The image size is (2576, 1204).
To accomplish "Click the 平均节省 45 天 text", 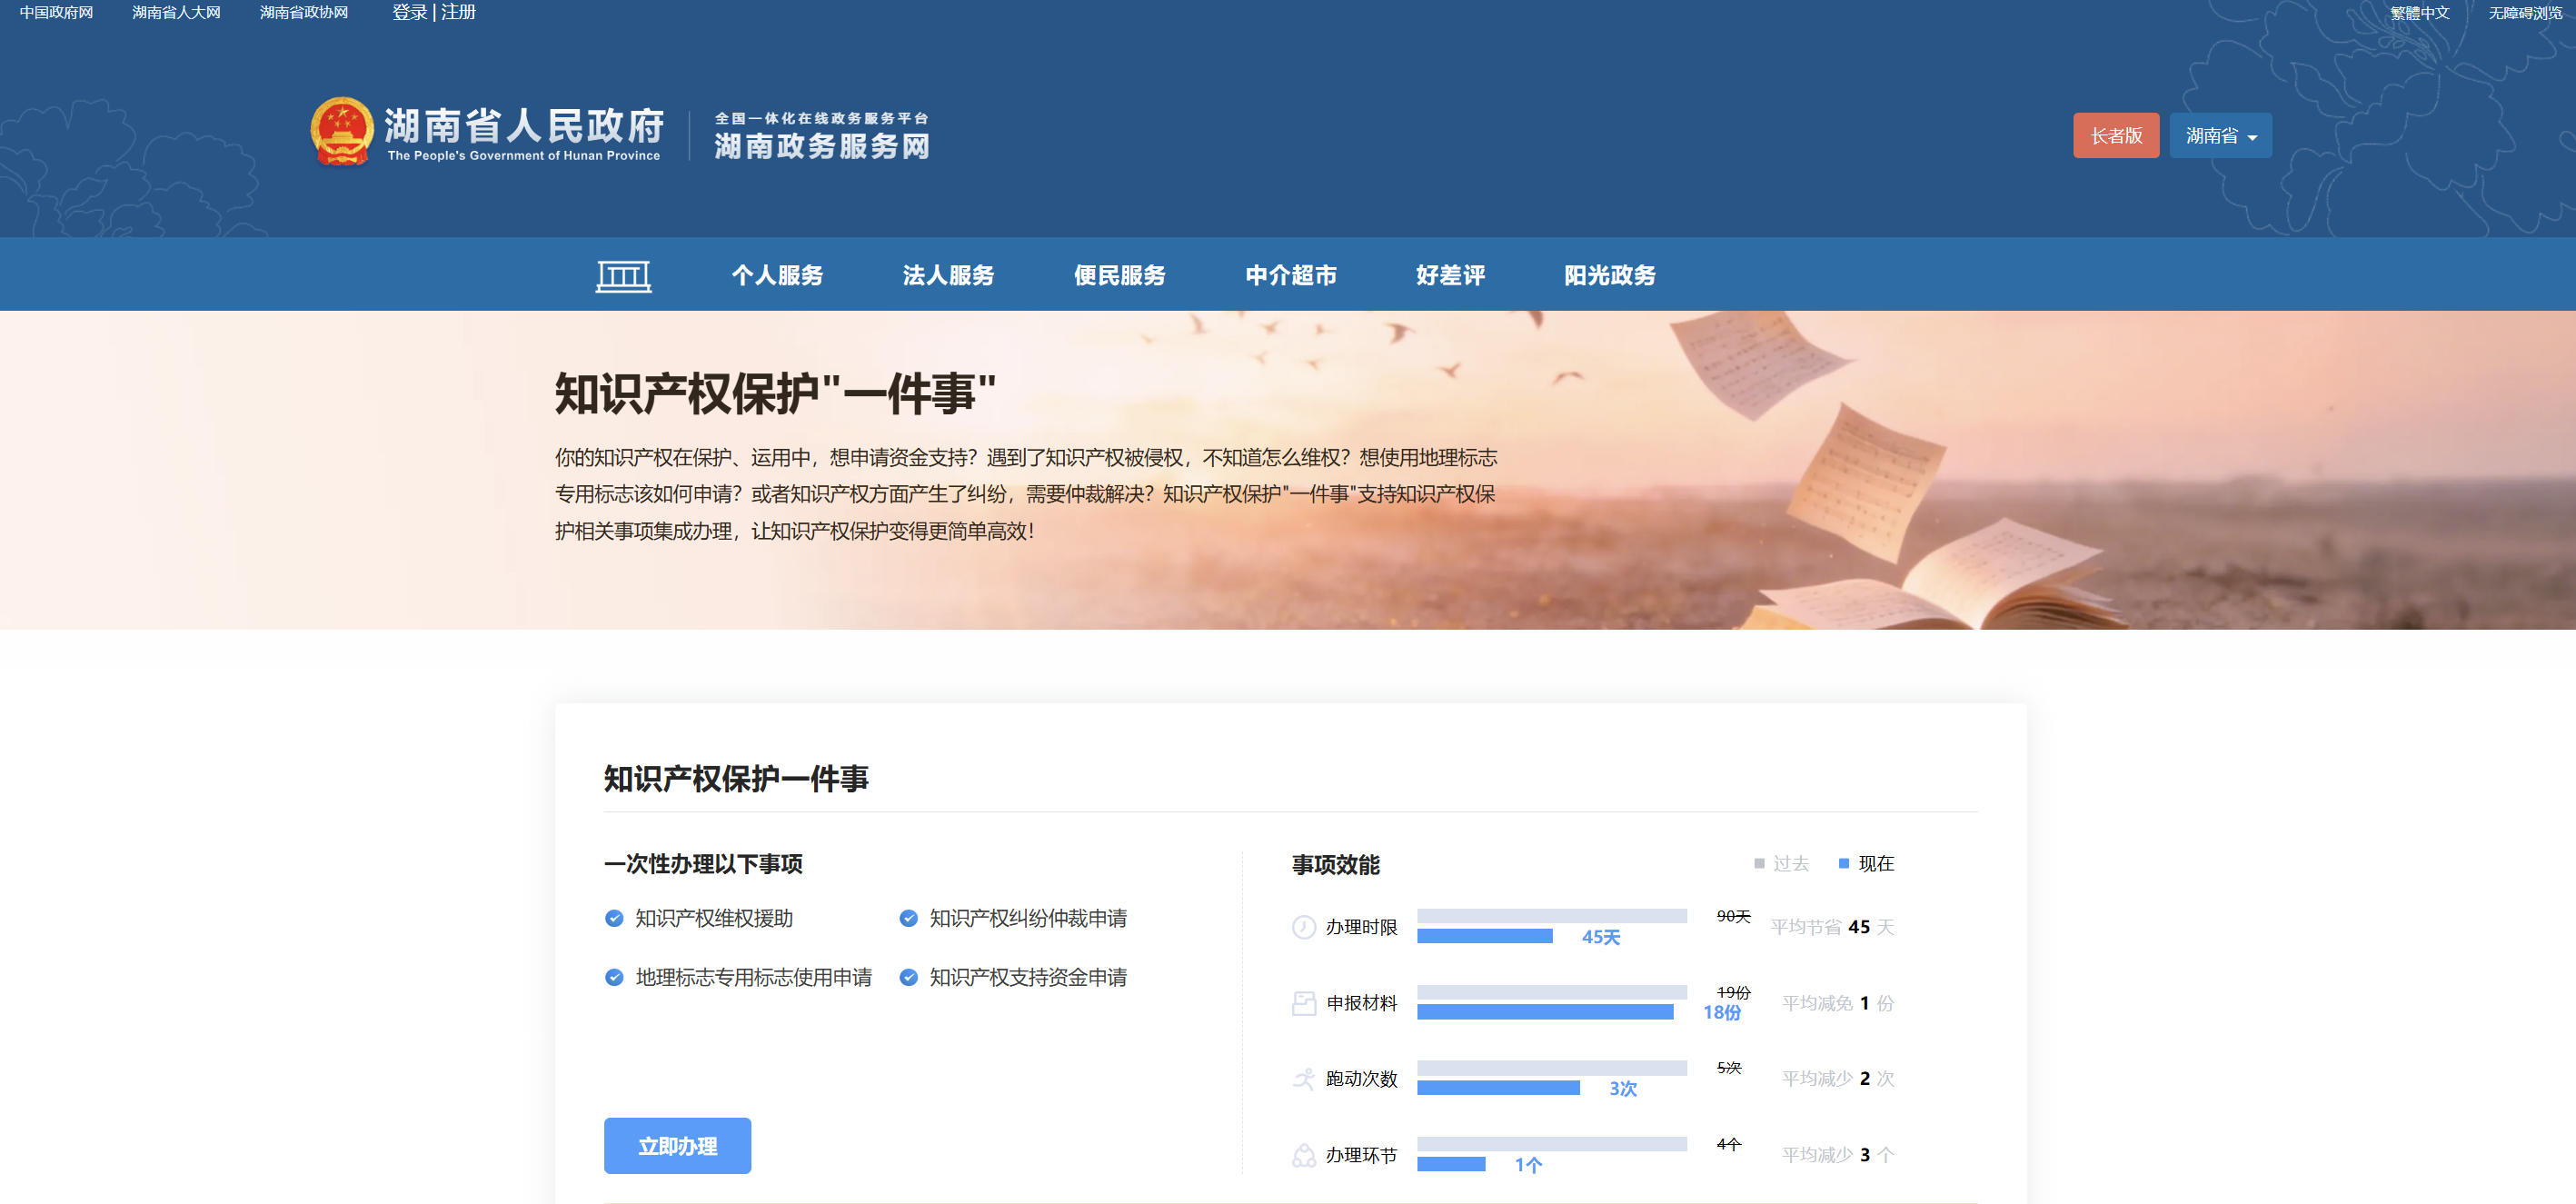I will point(1832,927).
